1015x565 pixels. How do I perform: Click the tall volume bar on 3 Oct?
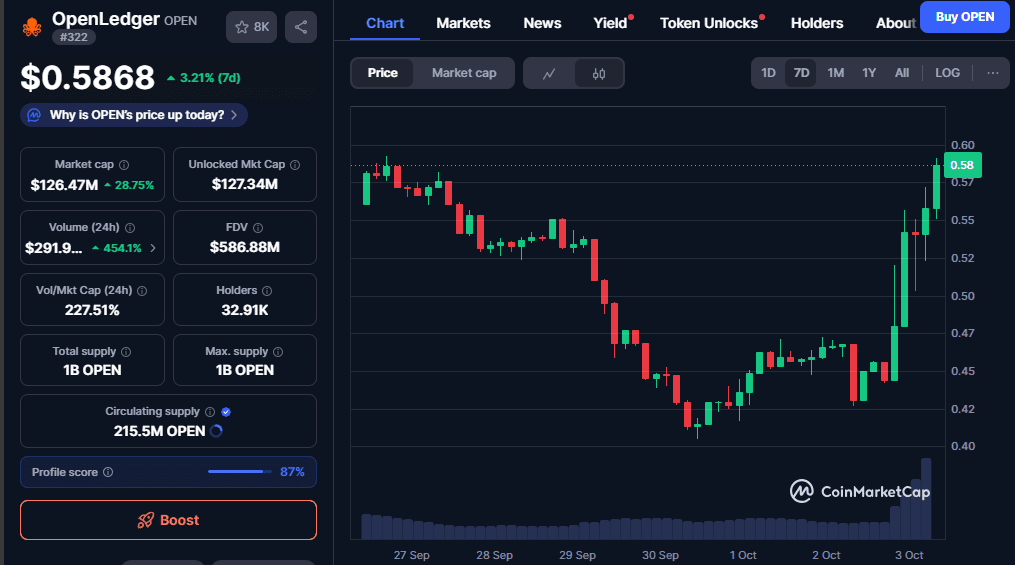pos(926,498)
